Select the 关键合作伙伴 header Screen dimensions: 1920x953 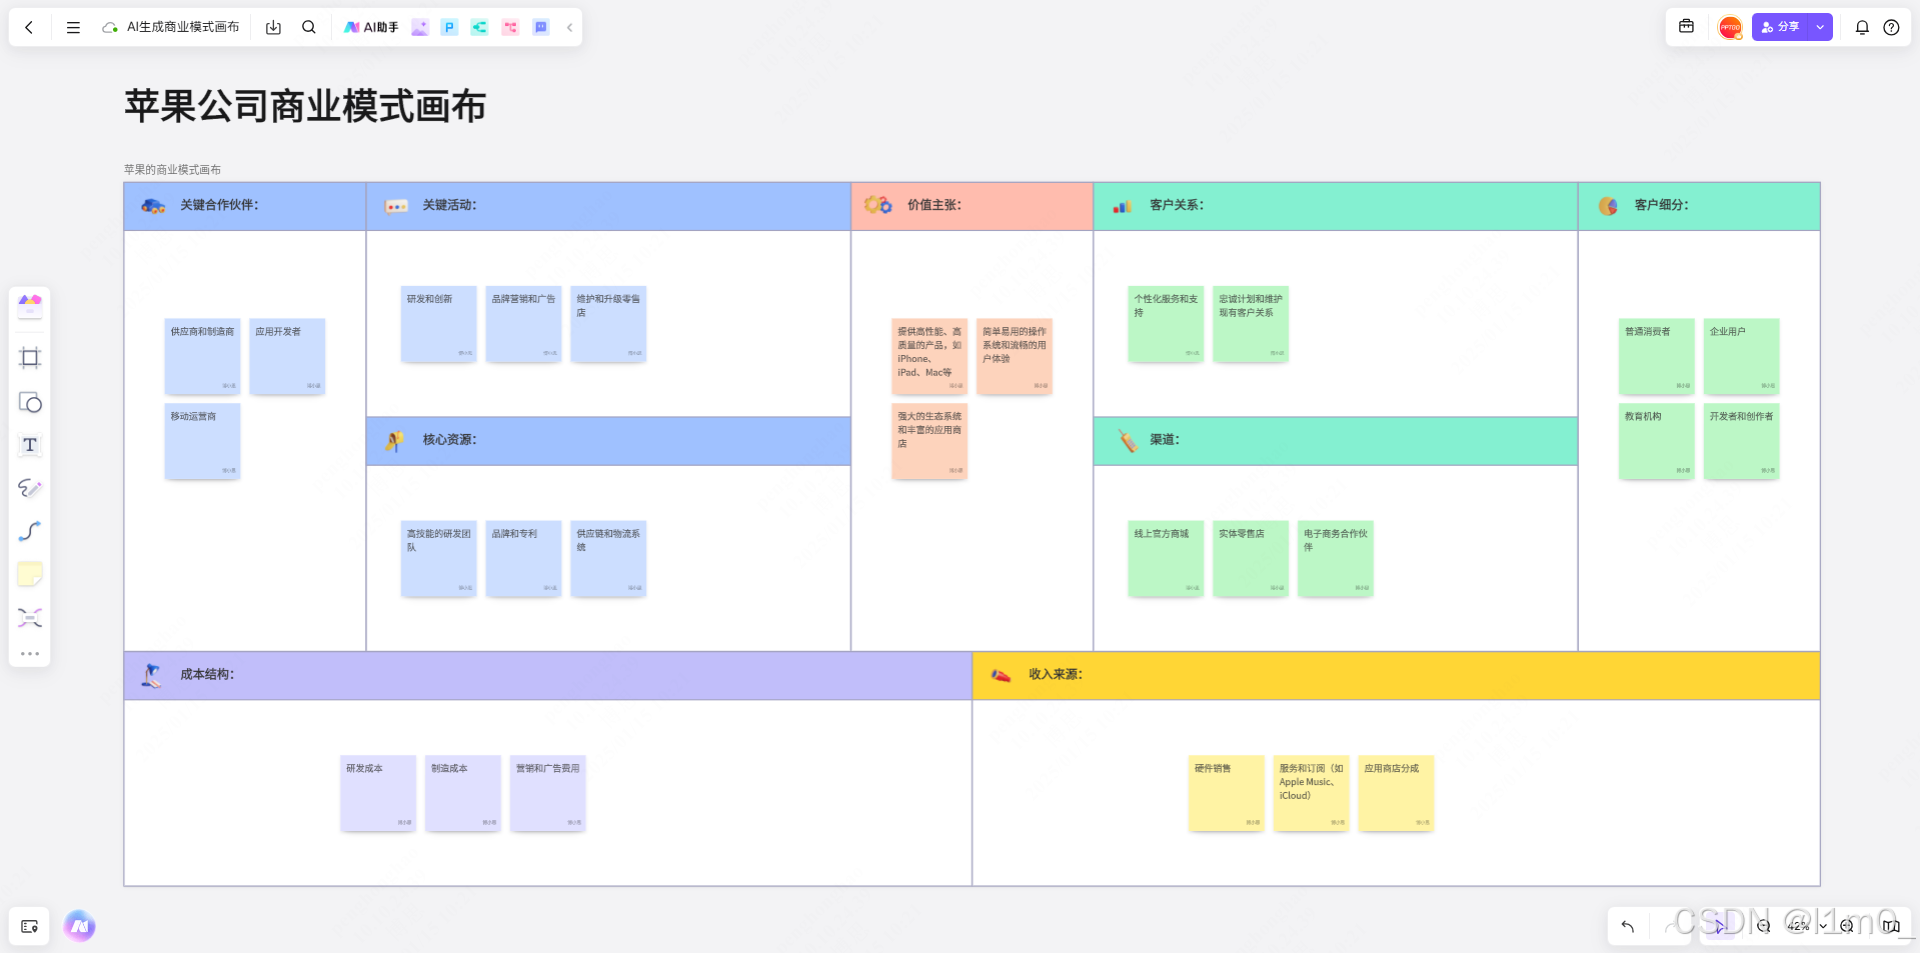pyautogui.click(x=245, y=206)
